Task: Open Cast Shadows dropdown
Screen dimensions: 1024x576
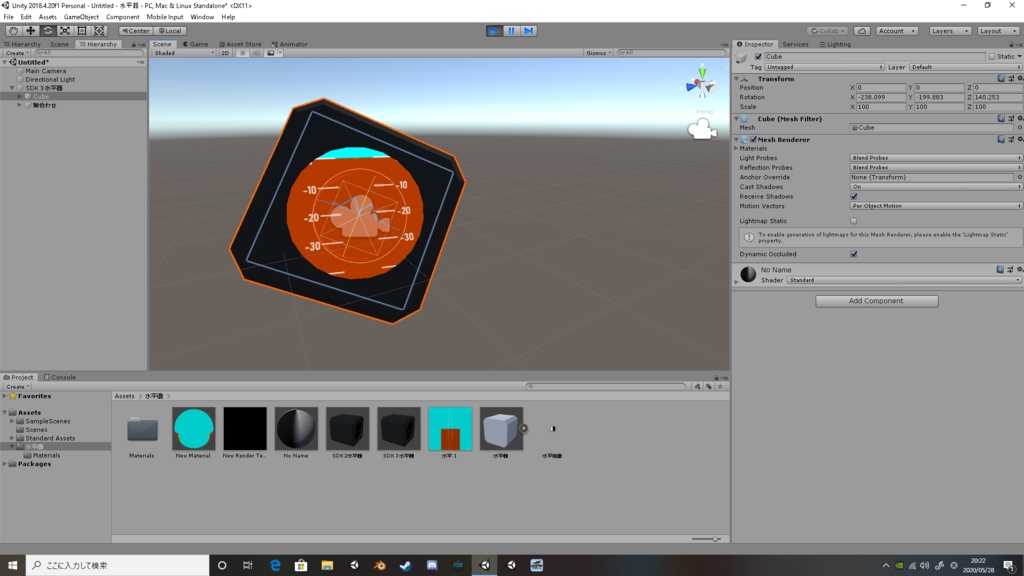Action: (x=935, y=187)
